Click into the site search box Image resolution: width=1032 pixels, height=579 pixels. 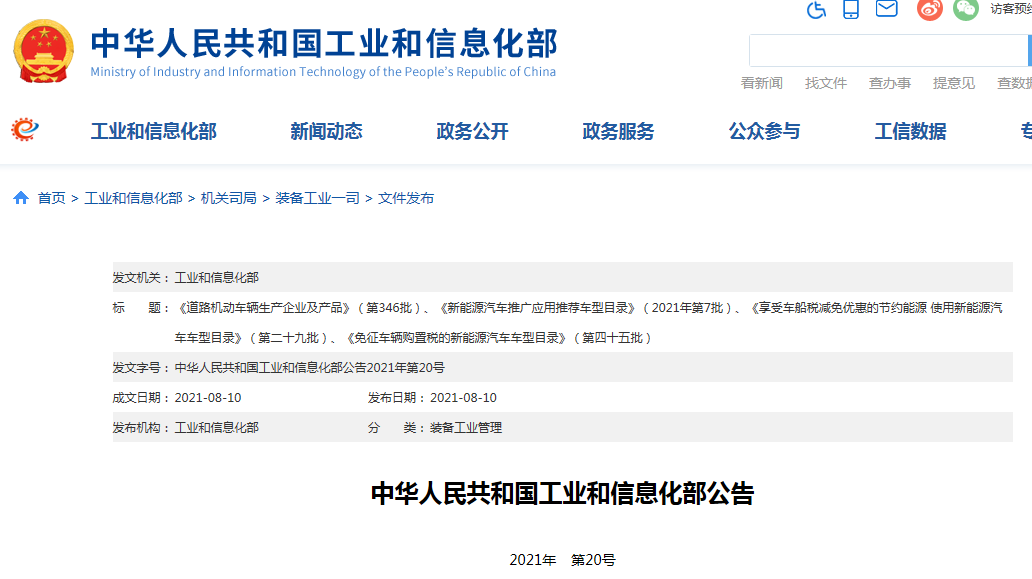coord(889,51)
